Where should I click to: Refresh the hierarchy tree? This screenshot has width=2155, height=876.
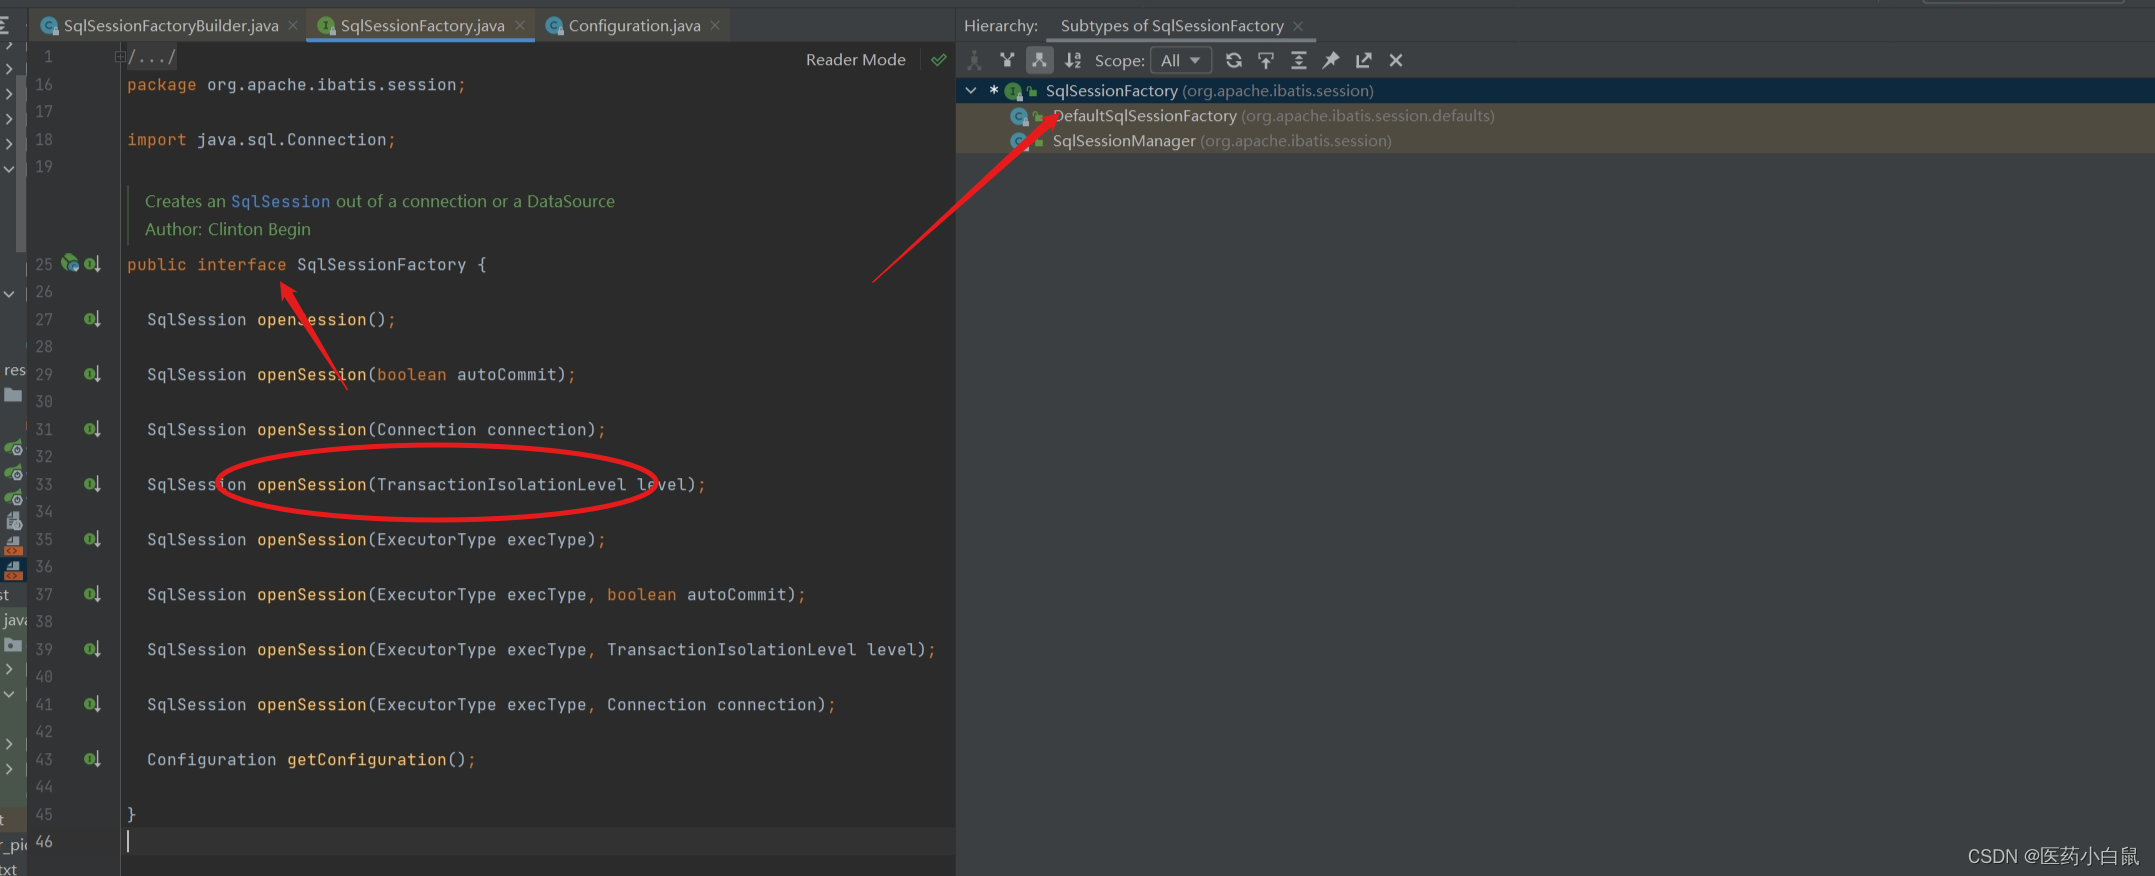(x=1234, y=61)
